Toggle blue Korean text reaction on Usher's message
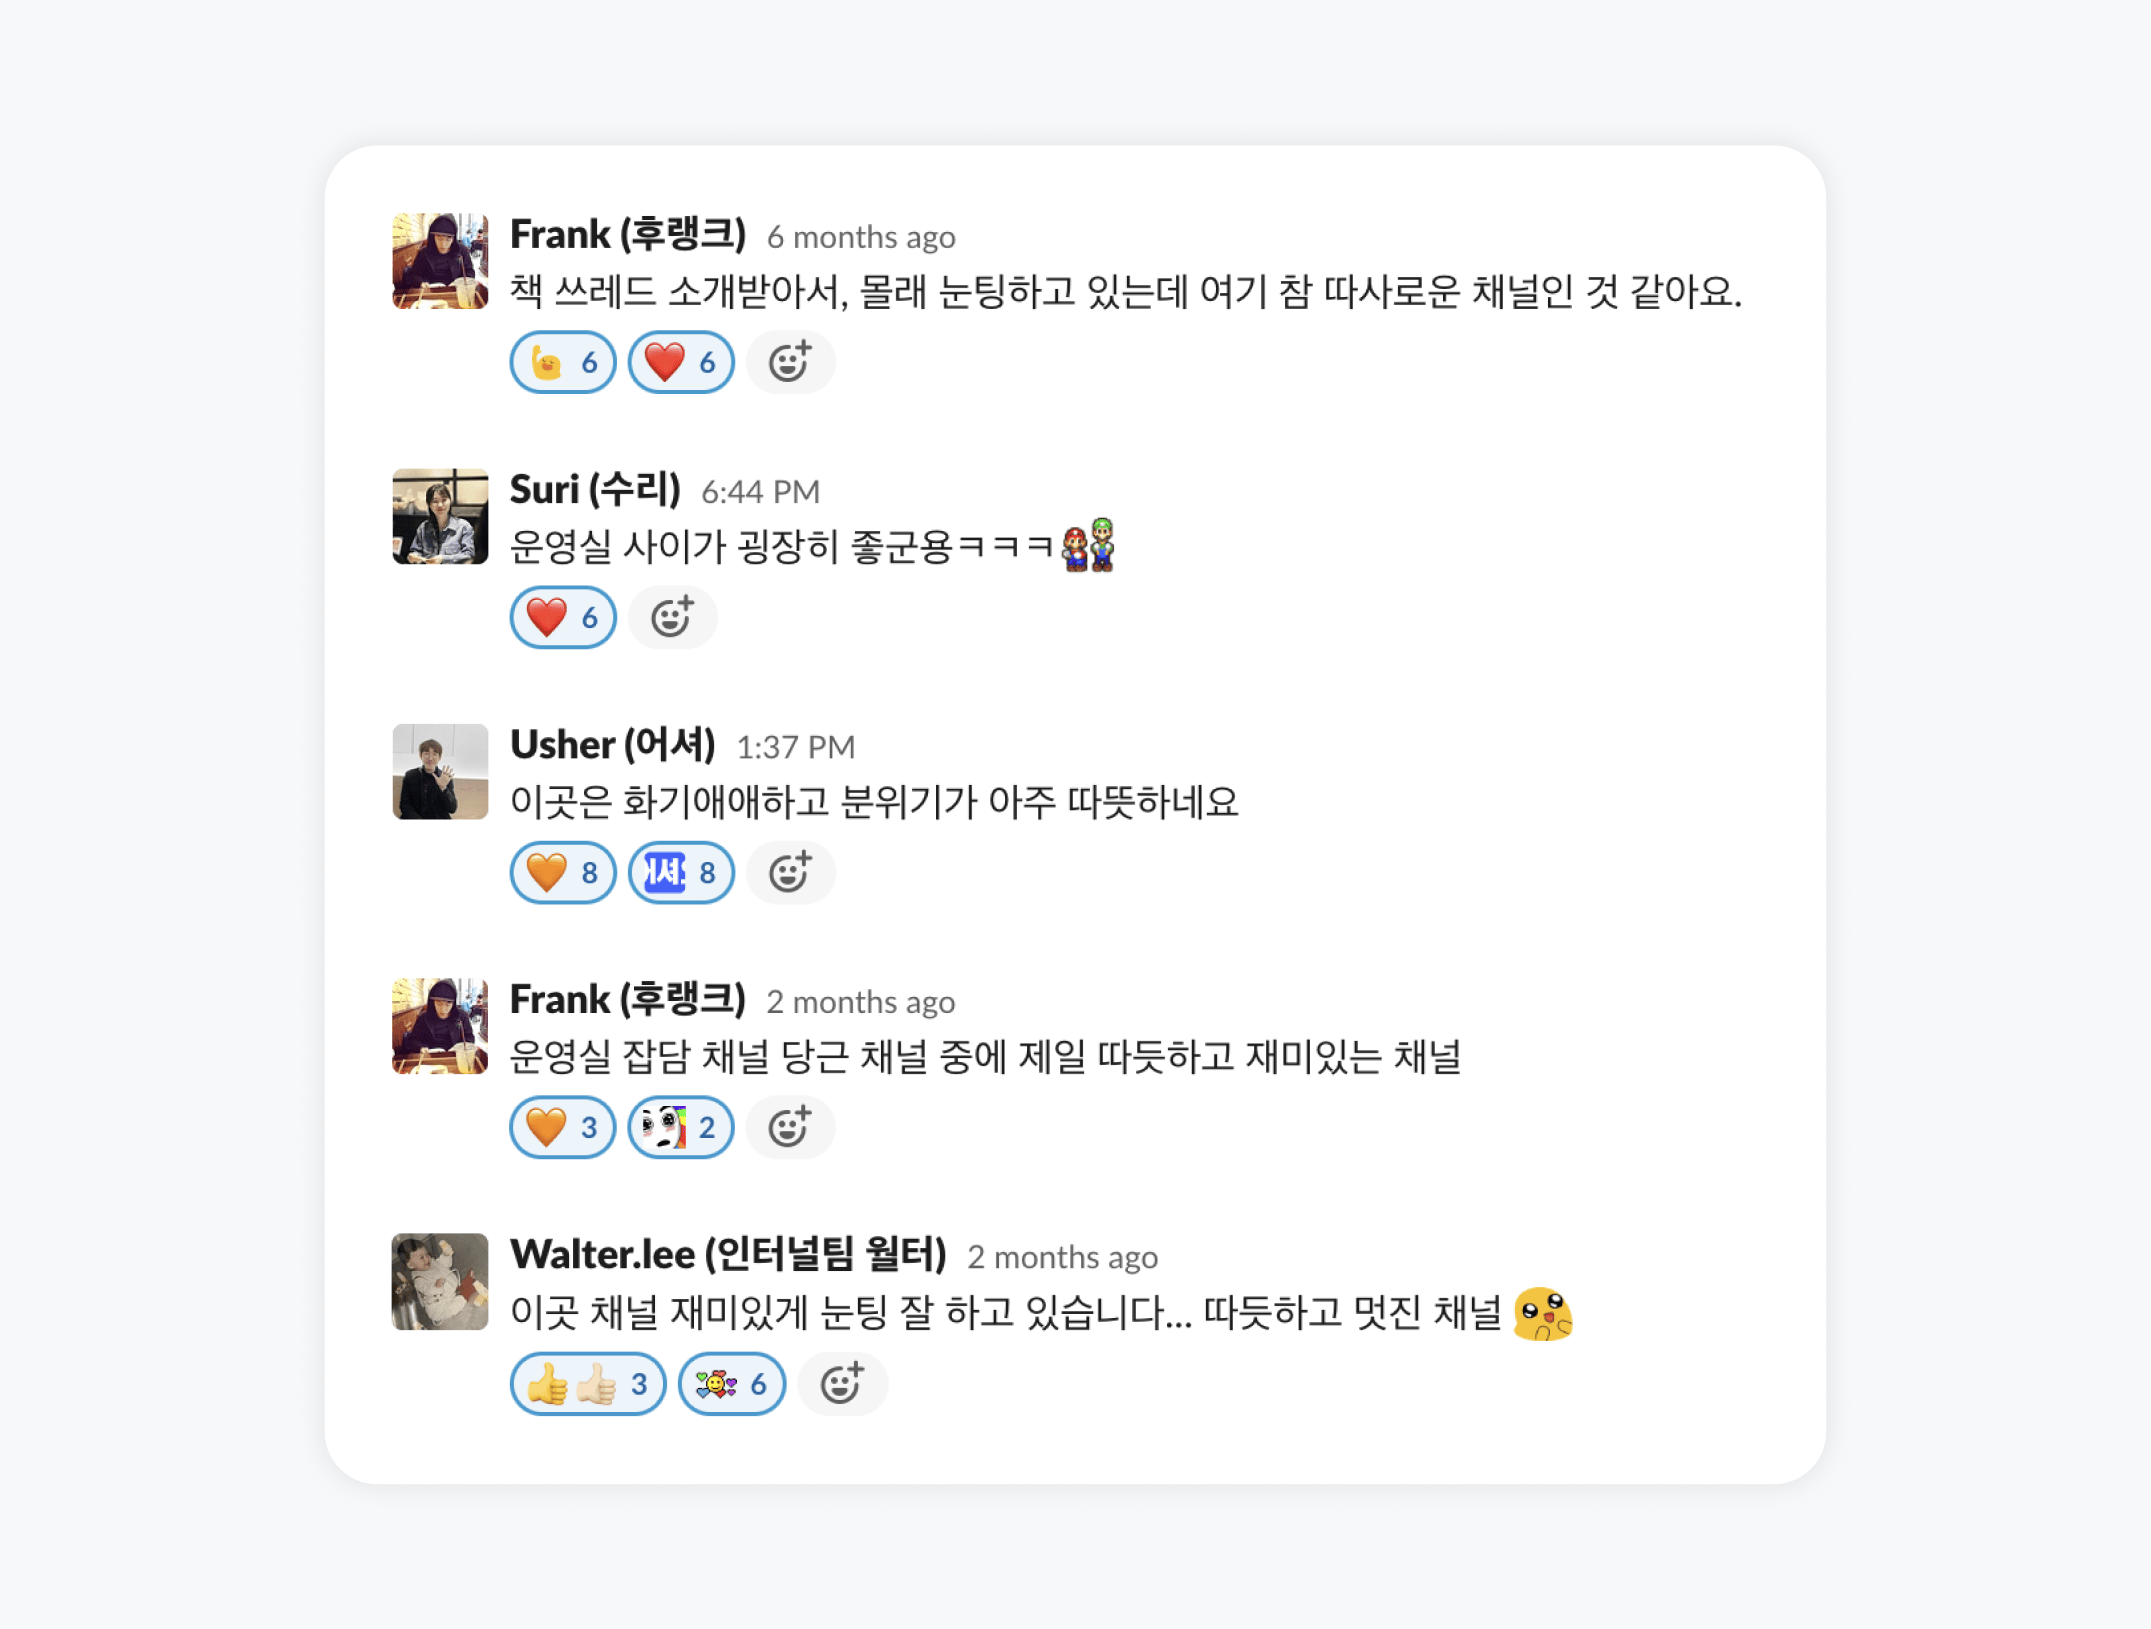 click(x=681, y=873)
